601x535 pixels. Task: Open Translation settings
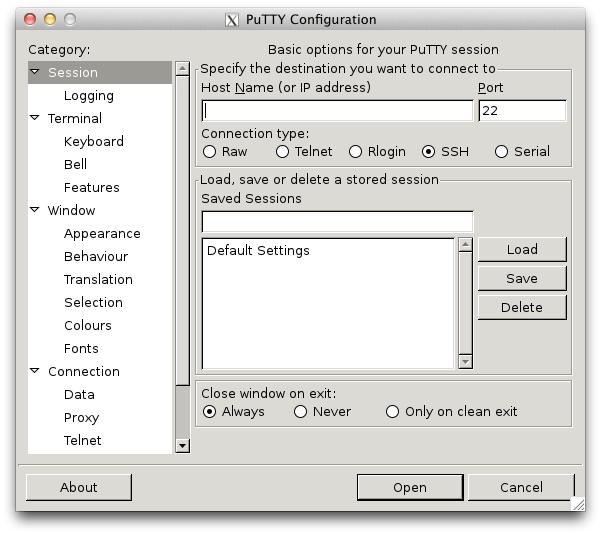click(x=99, y=279)
